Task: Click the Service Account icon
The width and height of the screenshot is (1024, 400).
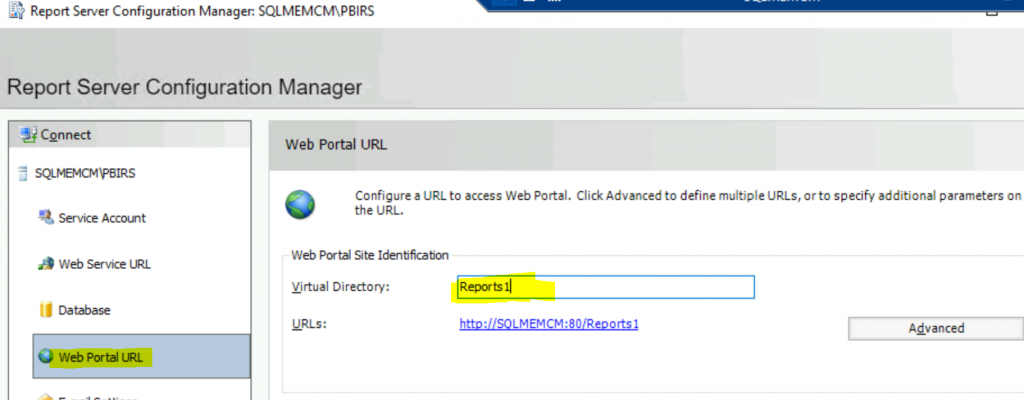Action: pos(45,217)
